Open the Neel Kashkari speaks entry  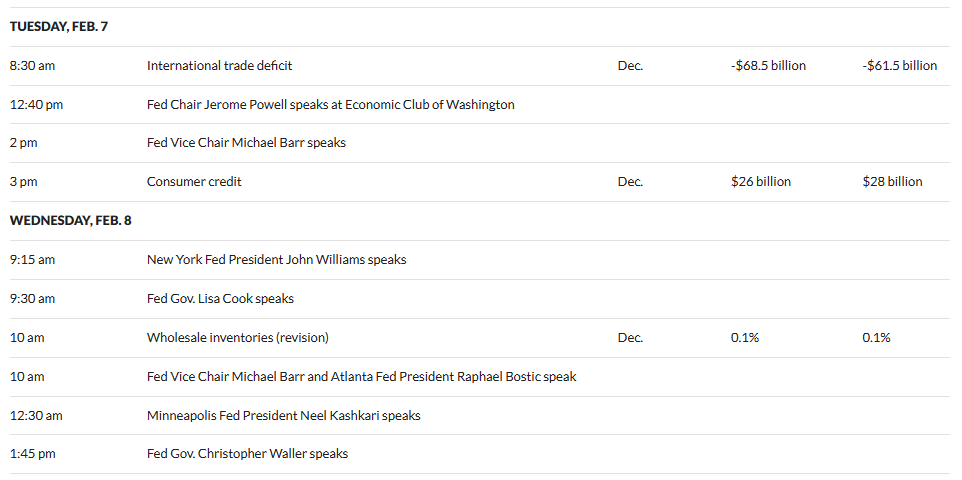283,416
